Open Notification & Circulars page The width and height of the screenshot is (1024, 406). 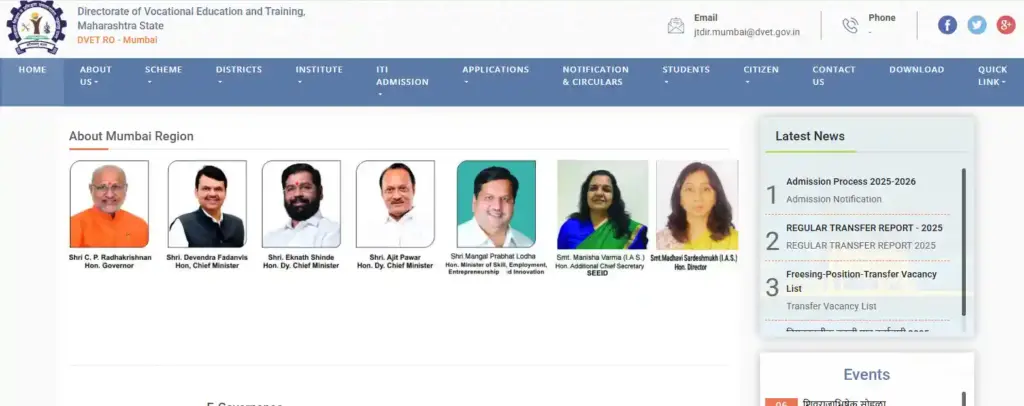(x=596, y=76)
